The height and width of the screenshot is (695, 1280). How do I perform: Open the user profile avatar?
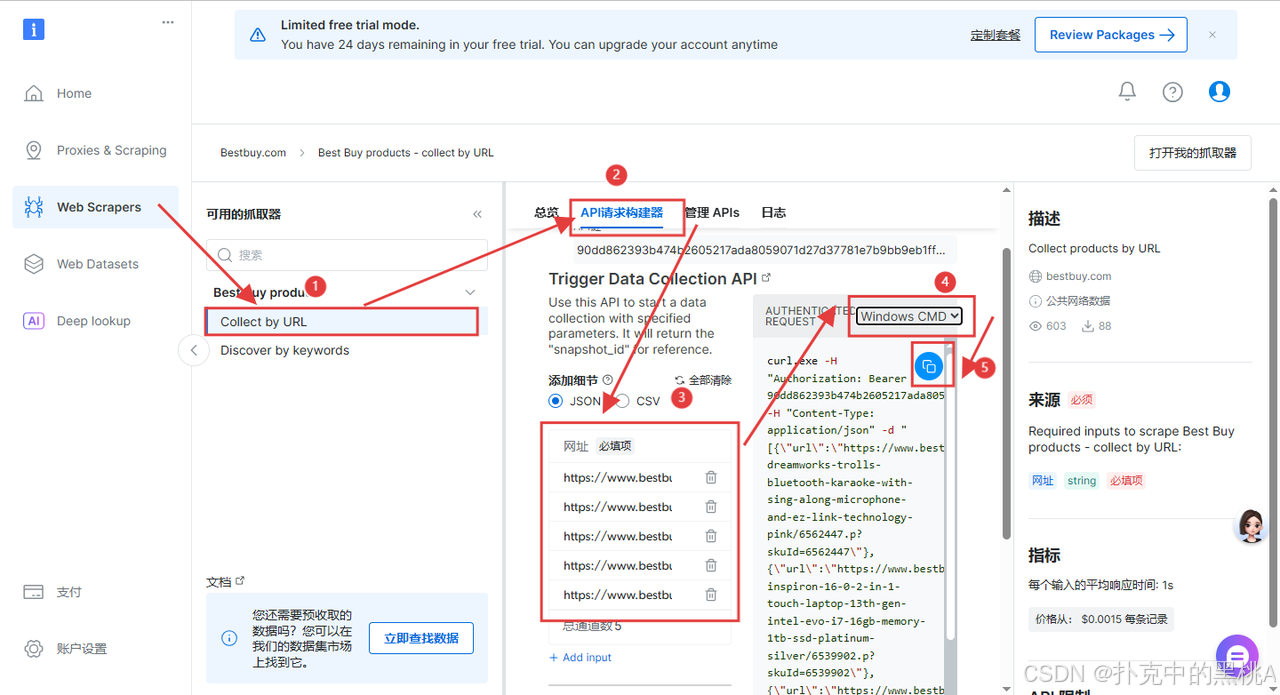click(1219, 91)
